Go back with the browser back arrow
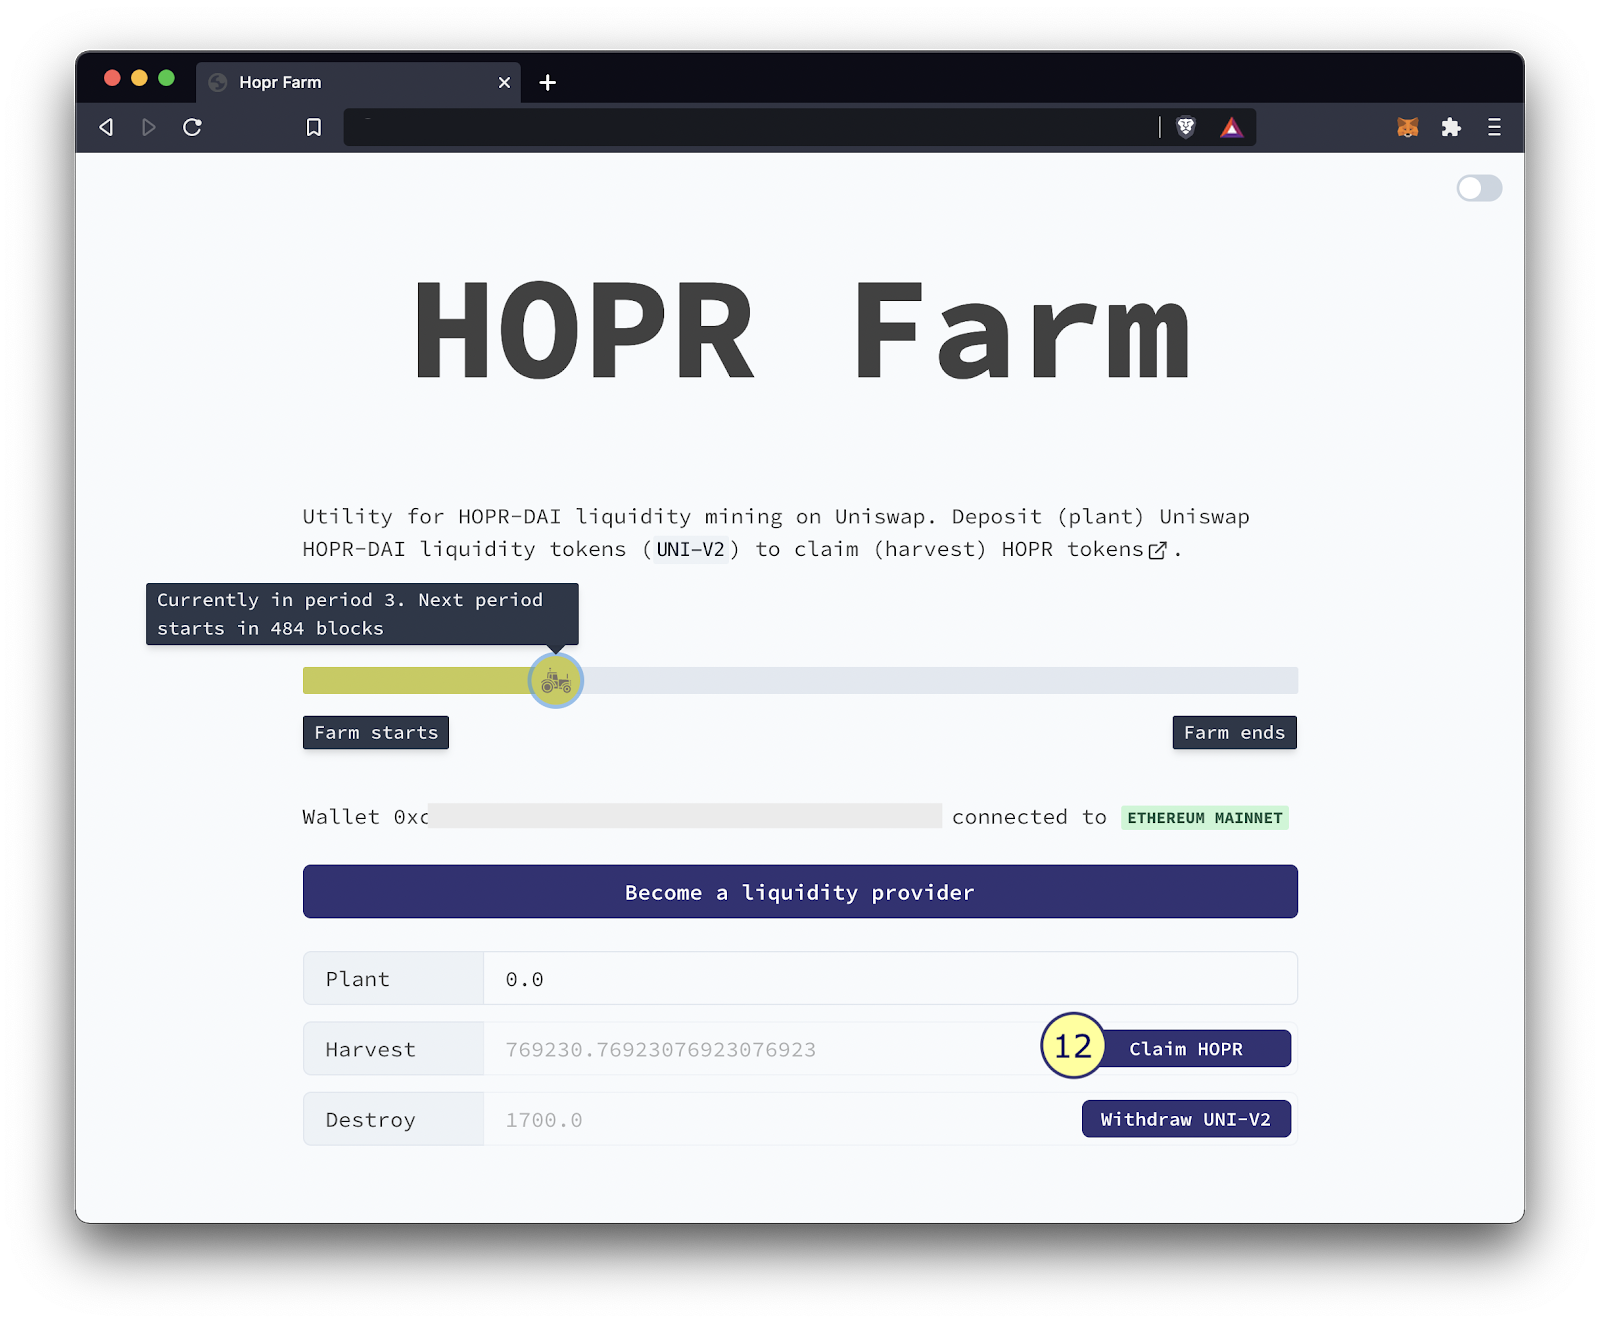 pyautogui.click(x=106, y=127)
